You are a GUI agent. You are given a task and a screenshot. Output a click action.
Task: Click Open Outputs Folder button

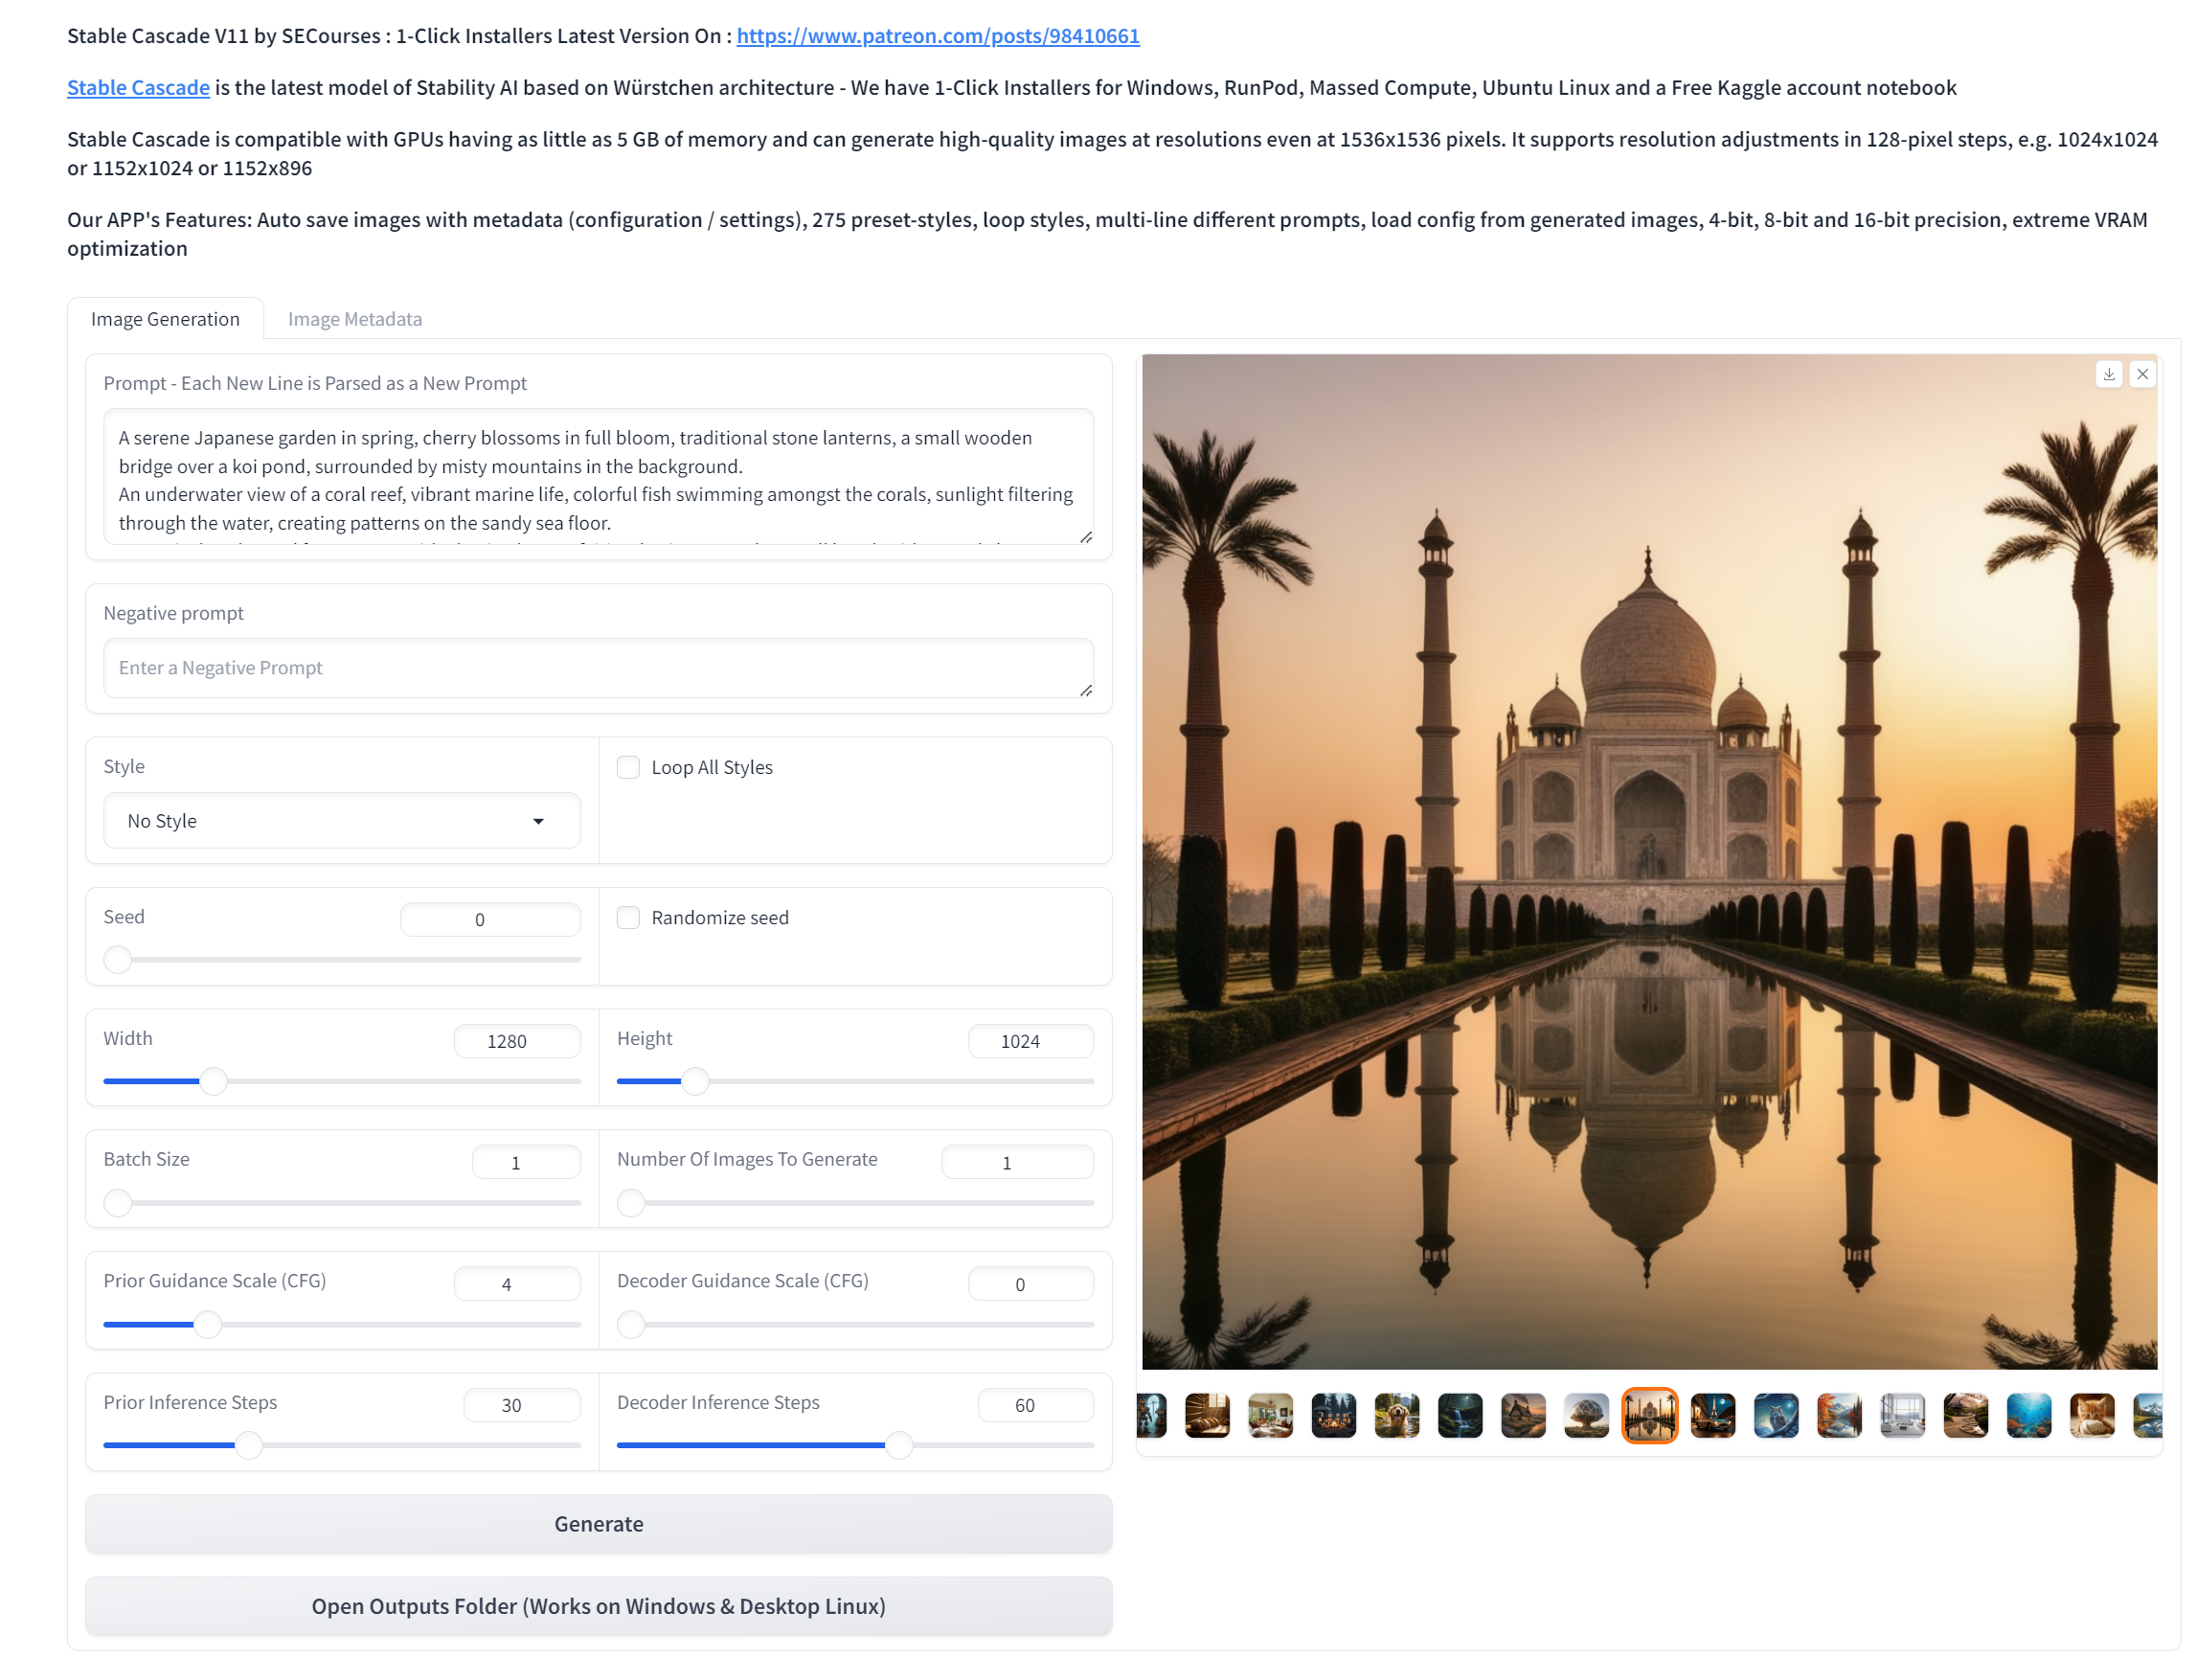coord(598,1606)
